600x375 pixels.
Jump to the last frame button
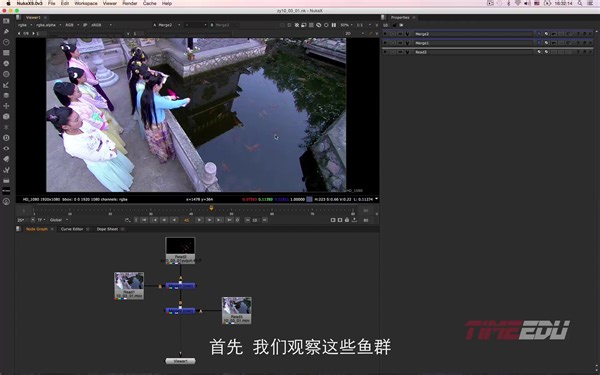coord(229,220)
